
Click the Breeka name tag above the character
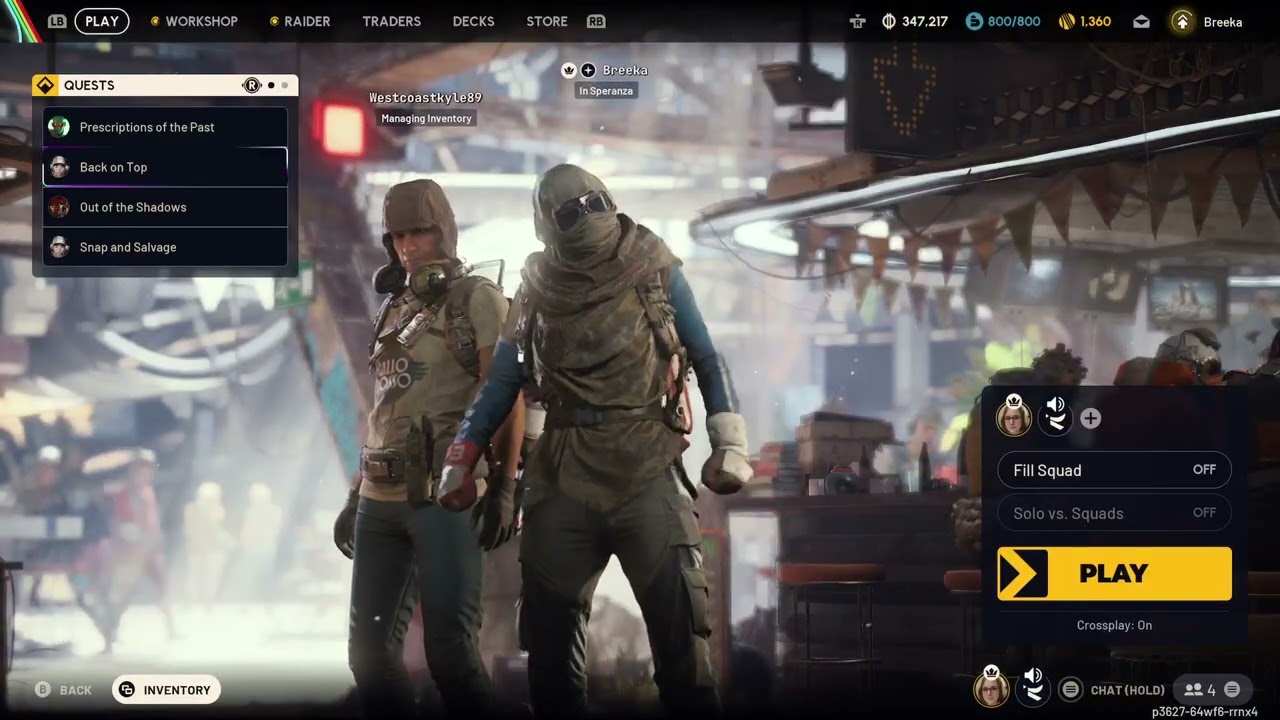[x=625, y=70]
